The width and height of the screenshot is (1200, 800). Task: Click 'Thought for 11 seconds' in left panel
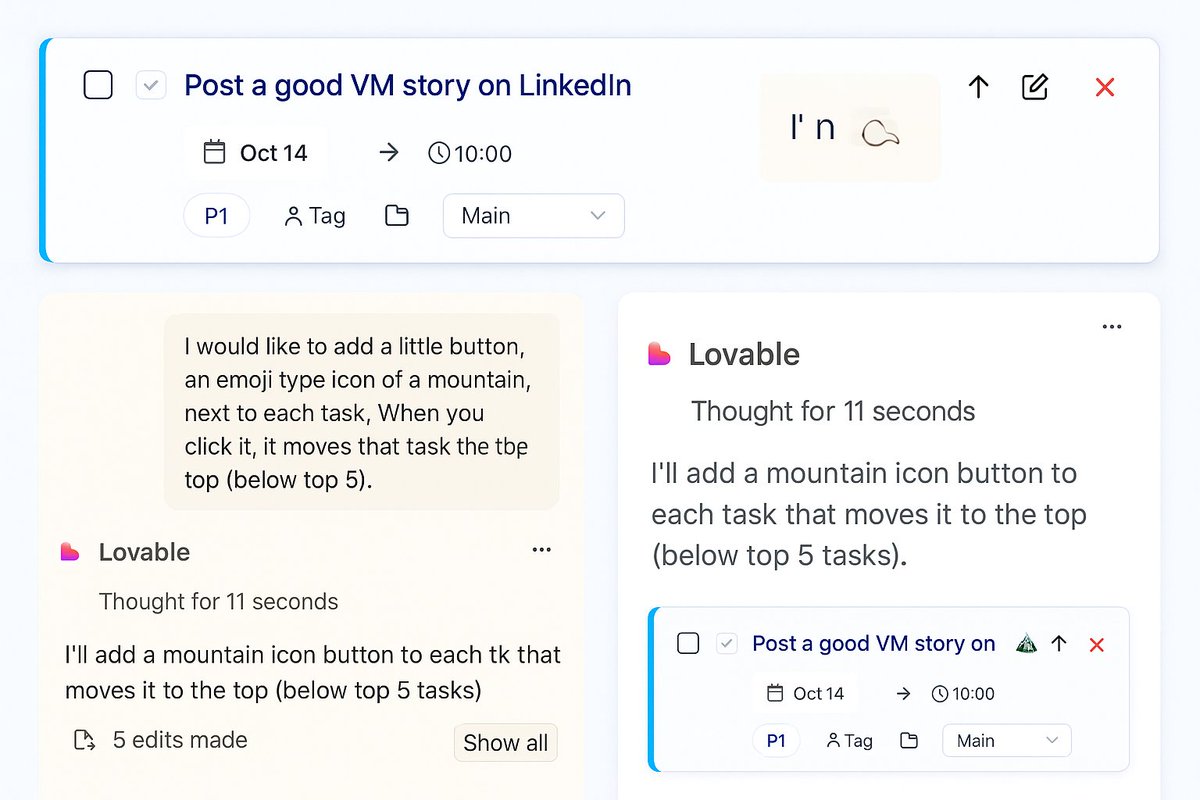[218, 602]
